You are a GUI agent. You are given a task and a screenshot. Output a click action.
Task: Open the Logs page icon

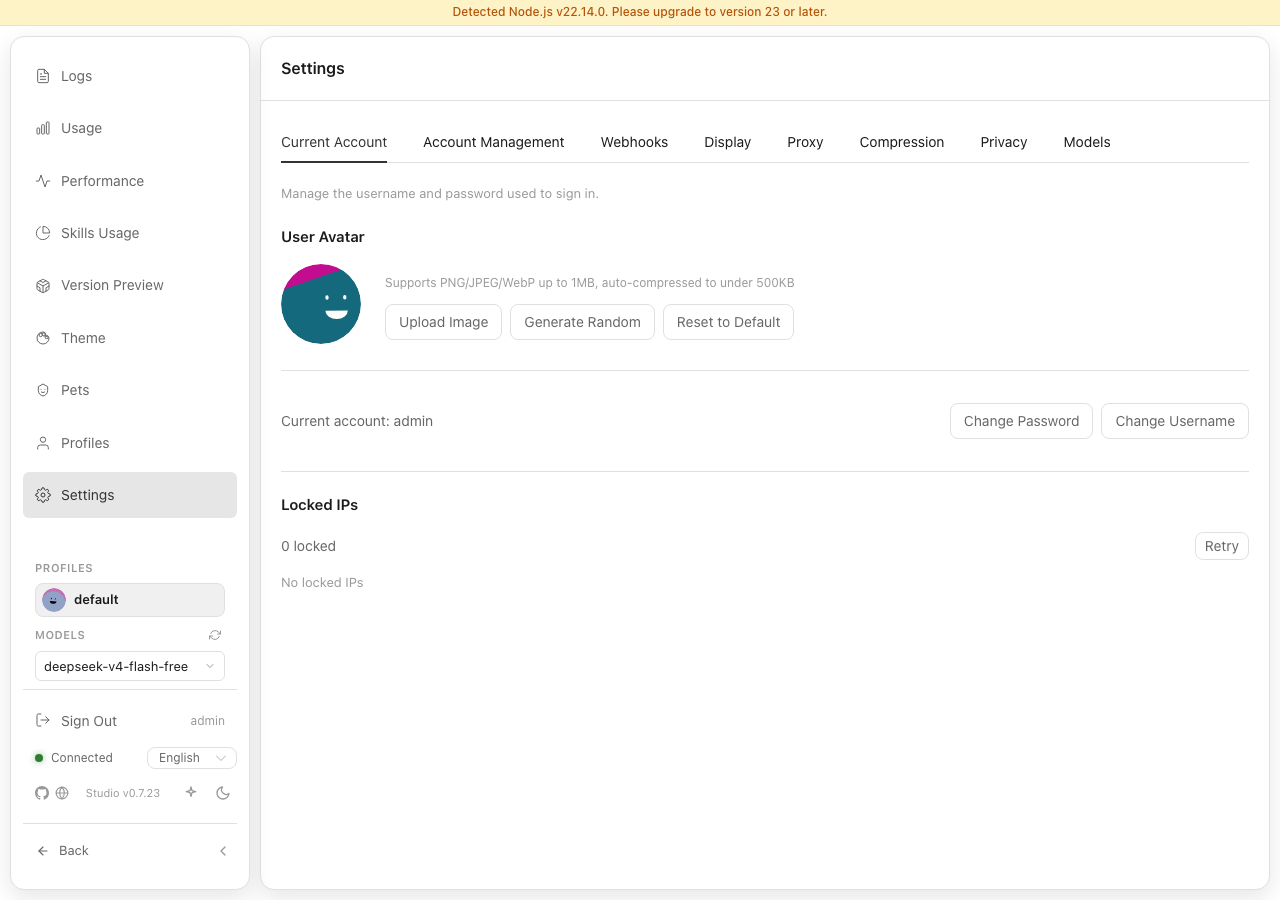(43, 76)
